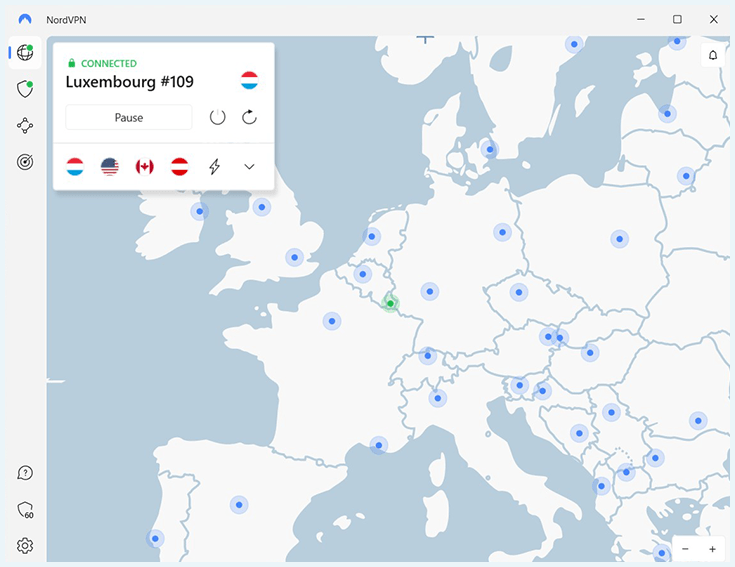The height and width of the screenshot is (567, 735).
Task: Select the Marseille server pin
Action: (379, 445)
